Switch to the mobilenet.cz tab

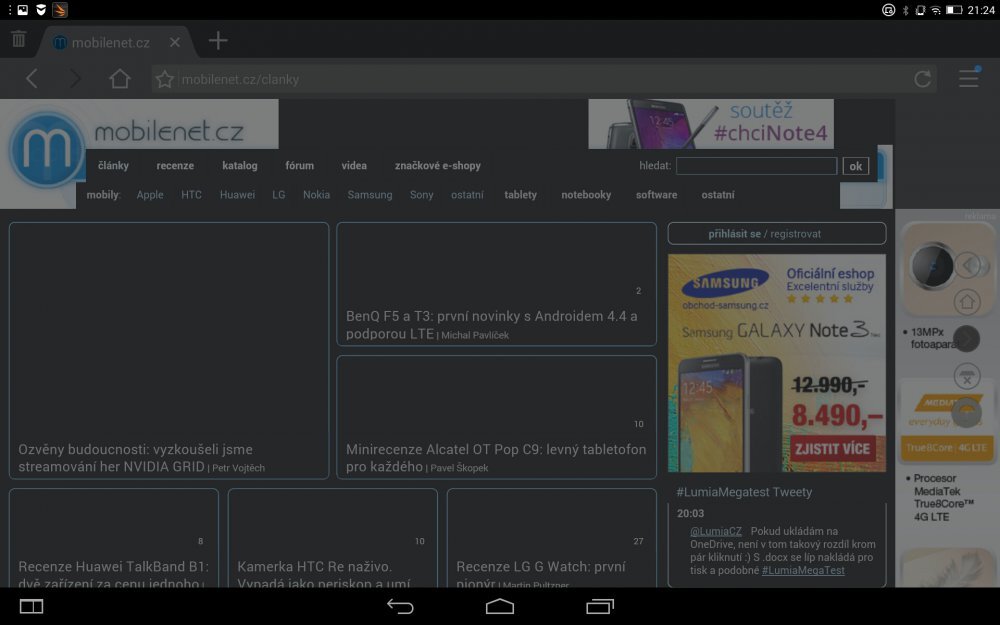(x=110, y=42)
